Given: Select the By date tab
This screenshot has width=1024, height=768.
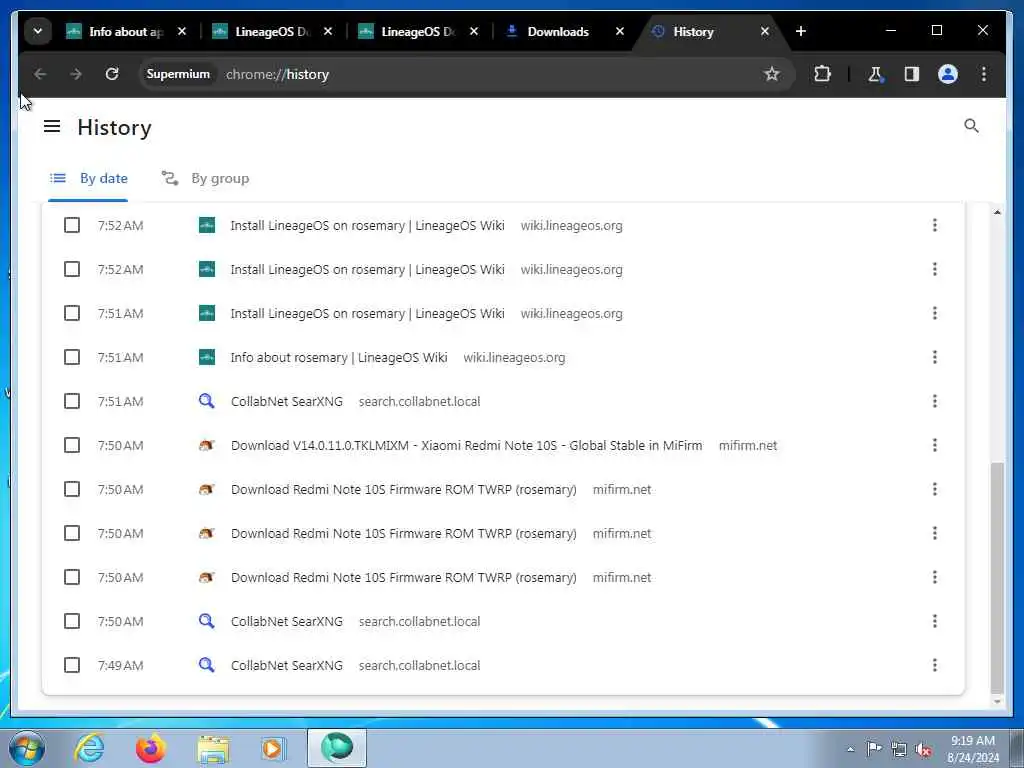Looking at the screenshot, I should coord(89,178).
